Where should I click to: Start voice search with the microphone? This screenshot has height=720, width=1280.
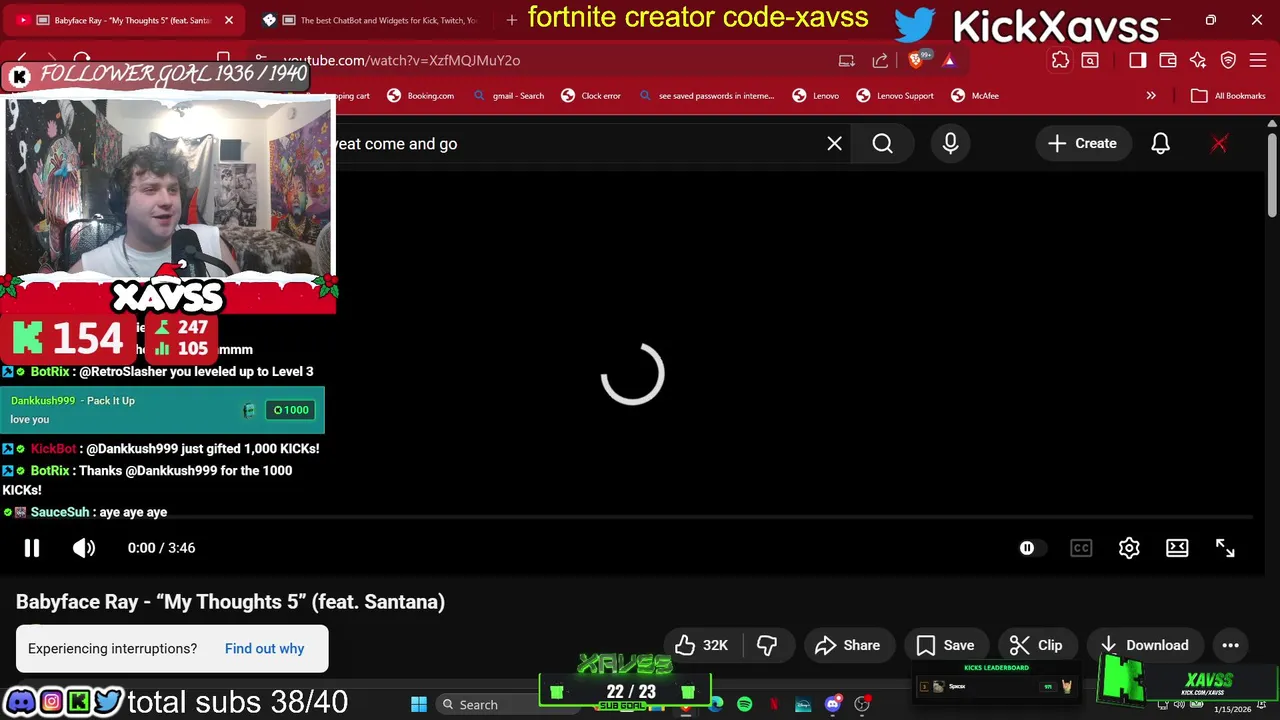[951, 144]
